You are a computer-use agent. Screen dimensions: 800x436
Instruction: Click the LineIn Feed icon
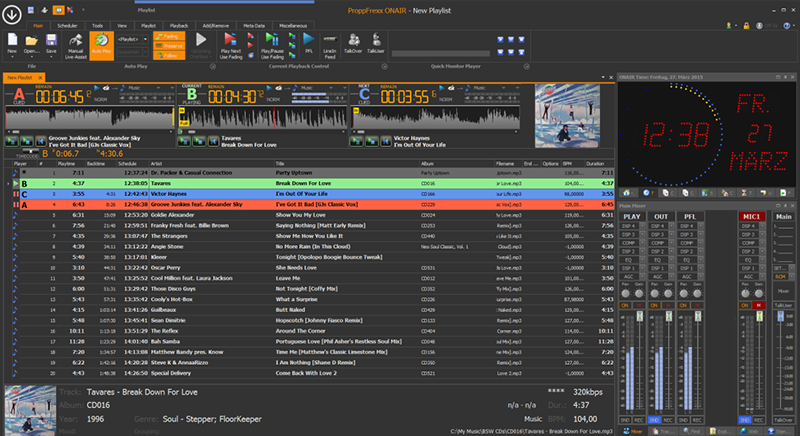pos(331,38)
